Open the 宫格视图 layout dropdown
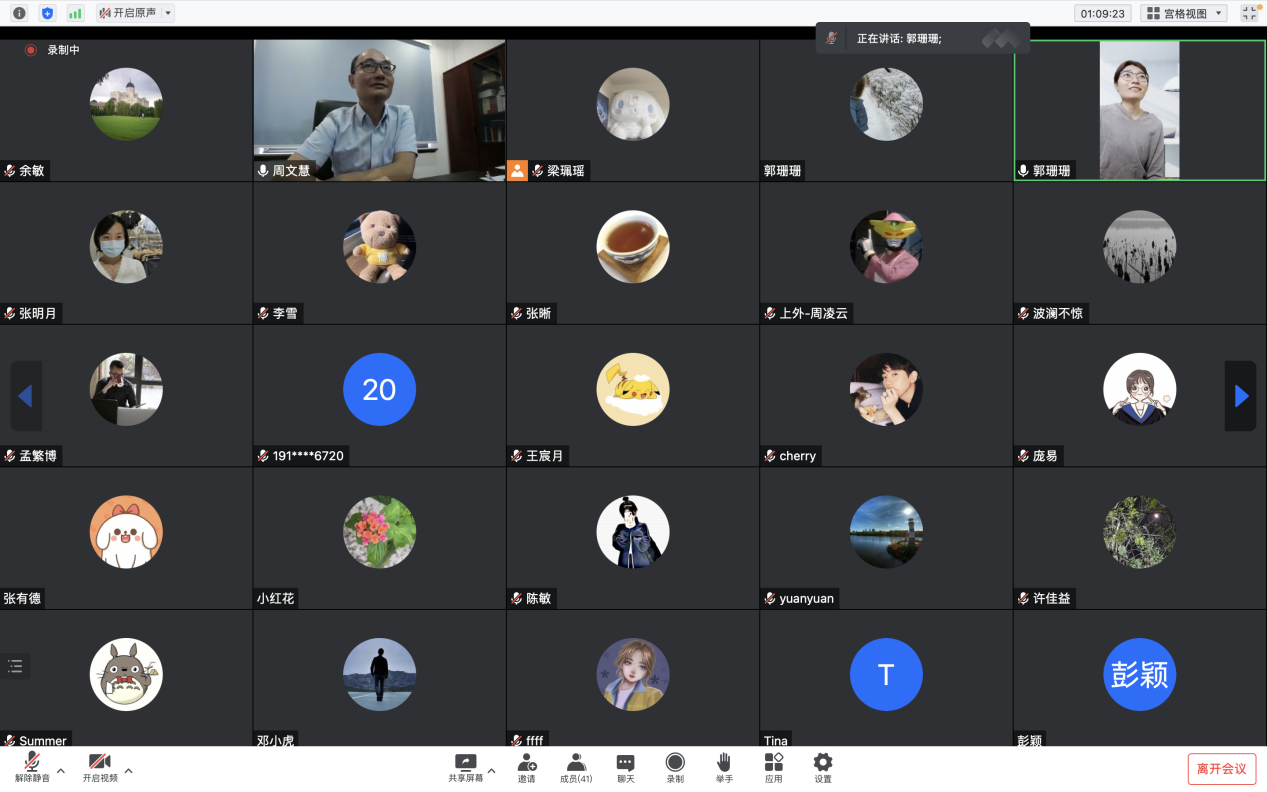The image size is (1267, 792). pos(1184,13)
